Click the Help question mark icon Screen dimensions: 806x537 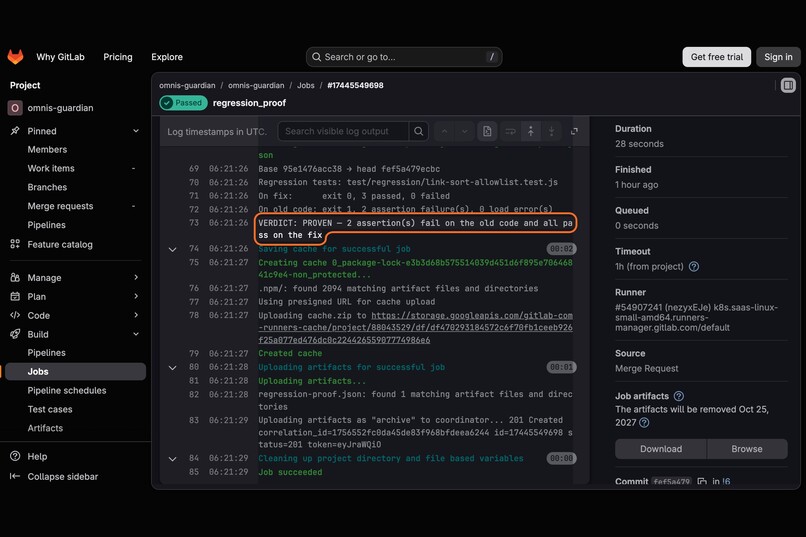point(15,456)
